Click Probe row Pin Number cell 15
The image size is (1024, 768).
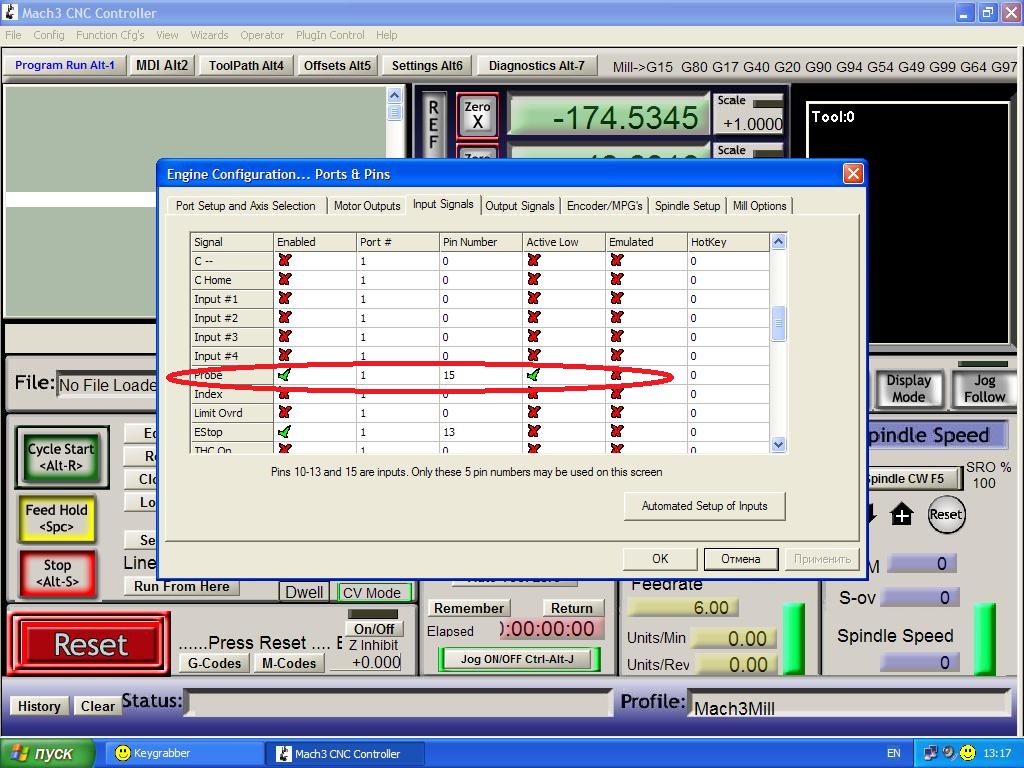pos(481,375)
